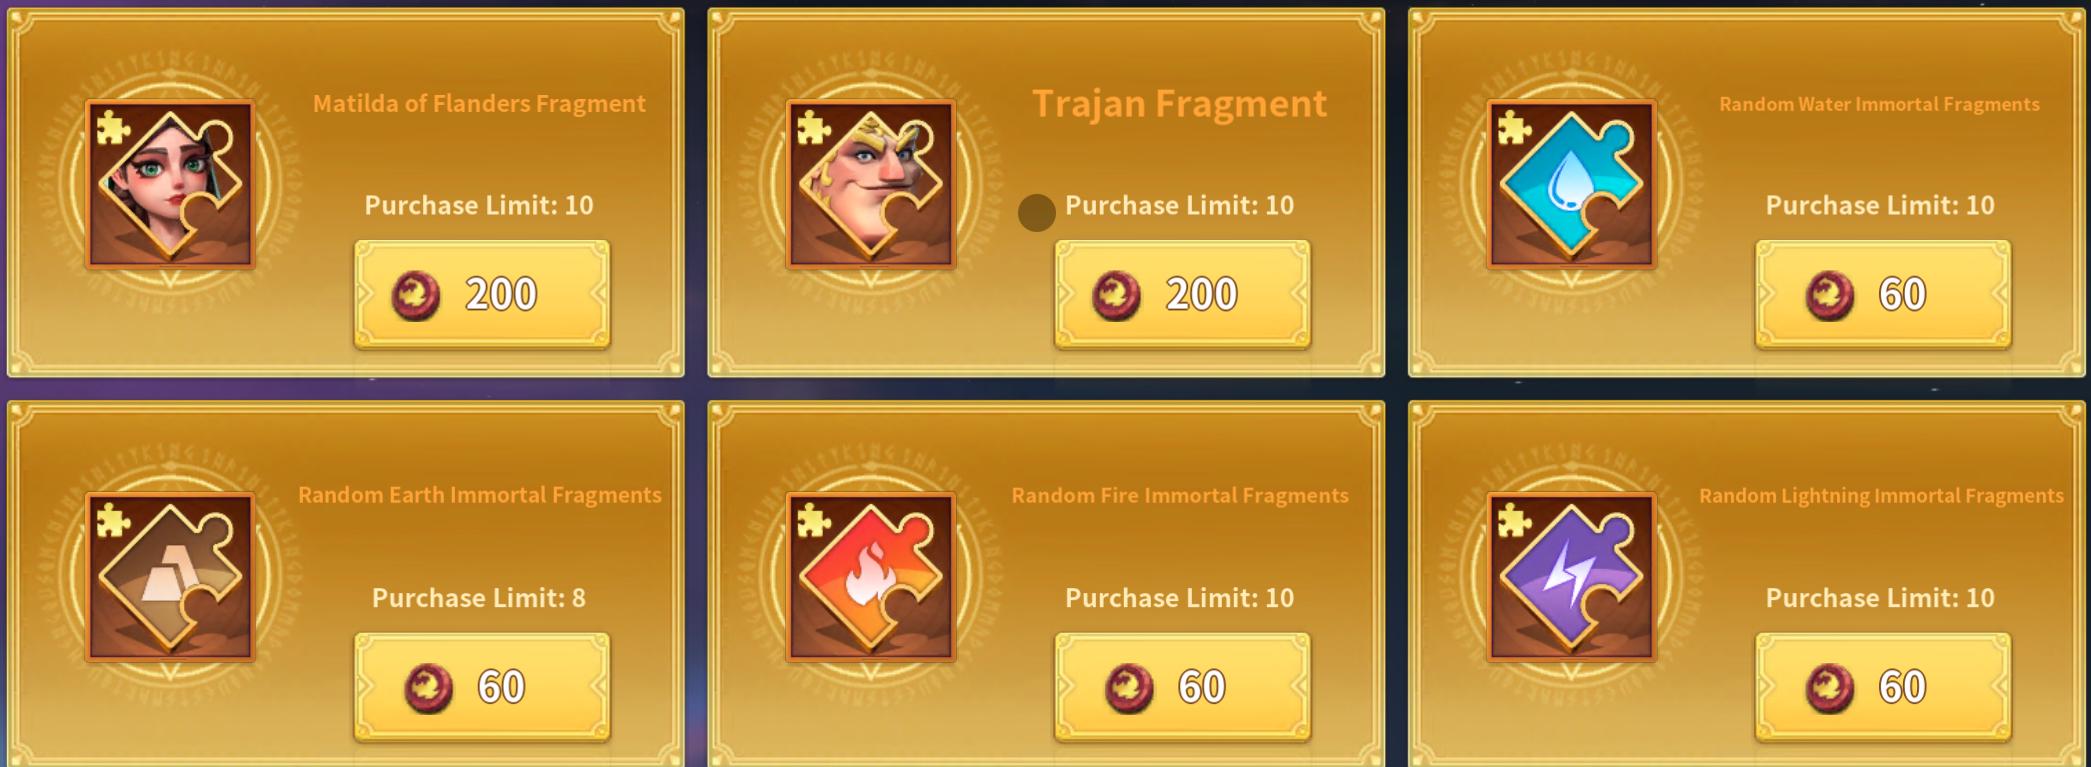Viewport: 2091px width, 767px height.
Task: Buy Random Water Immortal Fragments for 60
Action: pos(1883,294)
